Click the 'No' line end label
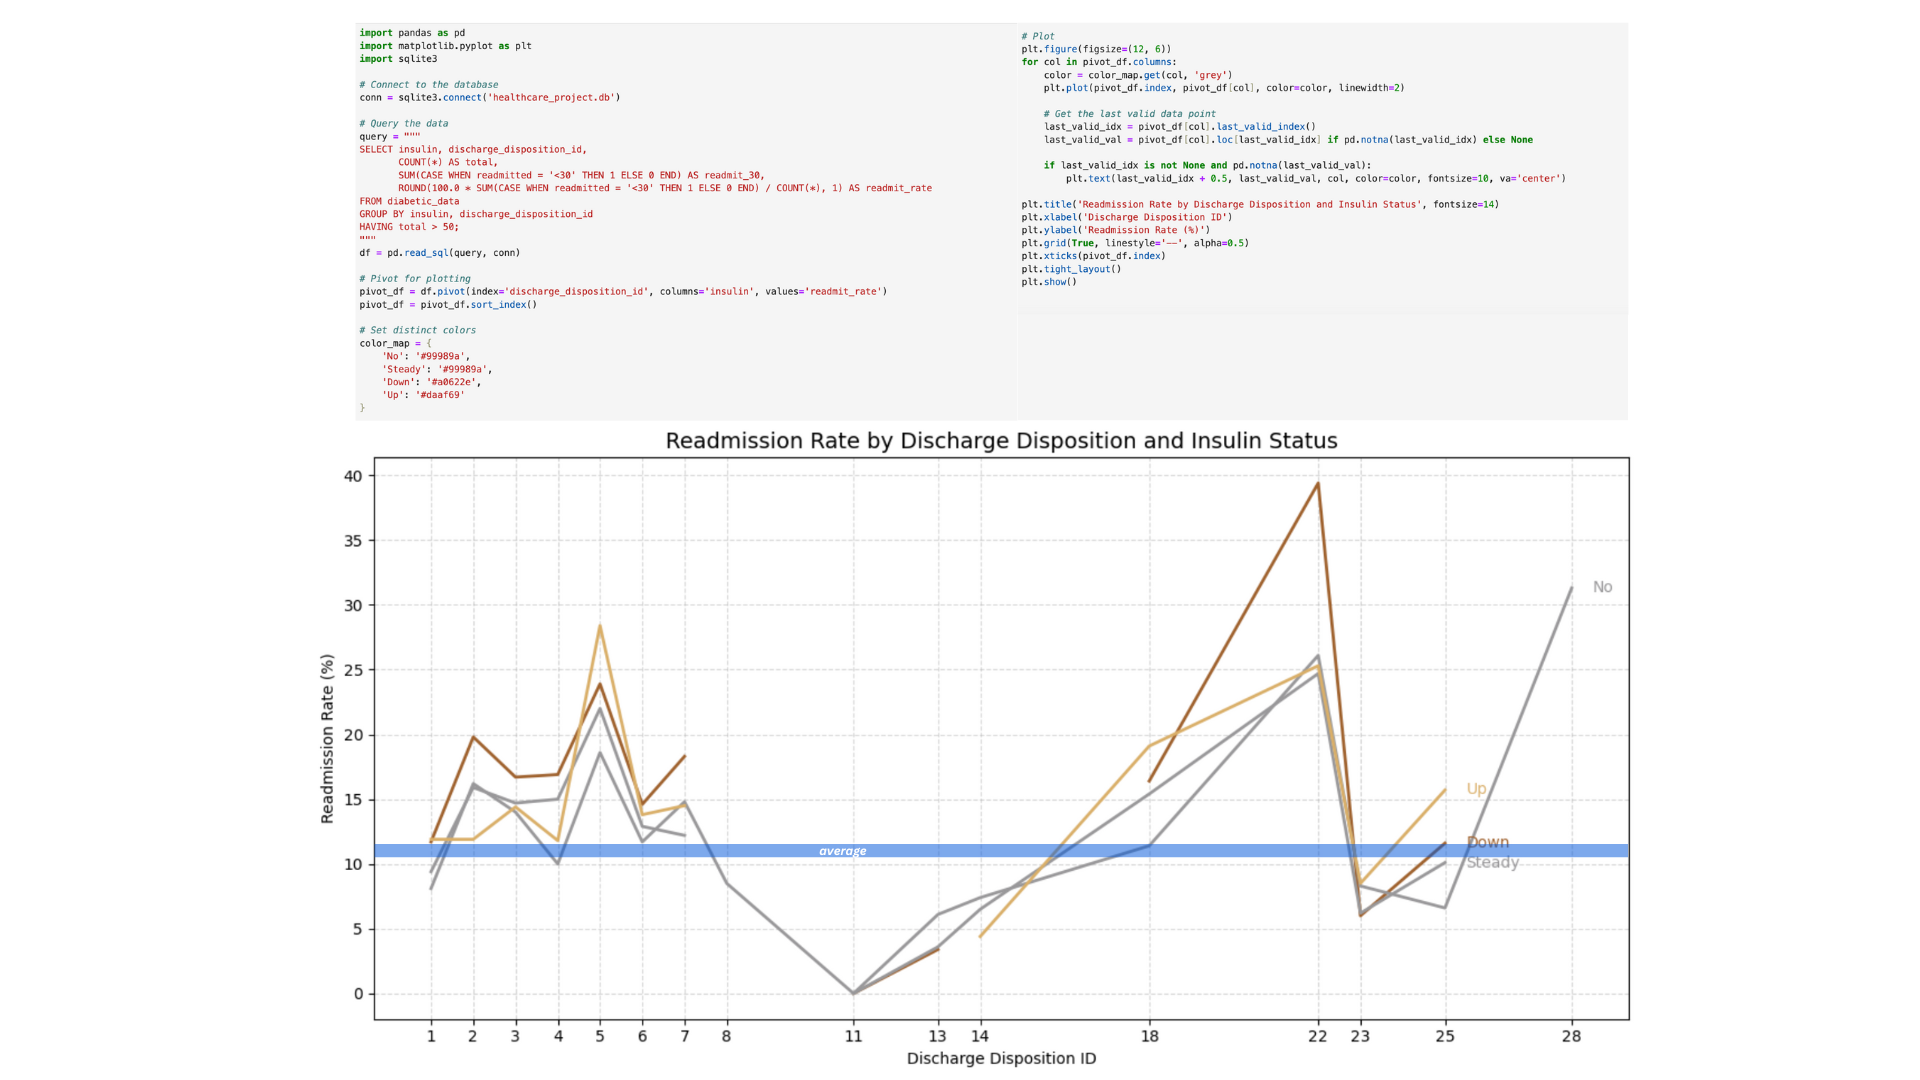Viewport: 1920px width, 1080px height. click(1602, 587)
